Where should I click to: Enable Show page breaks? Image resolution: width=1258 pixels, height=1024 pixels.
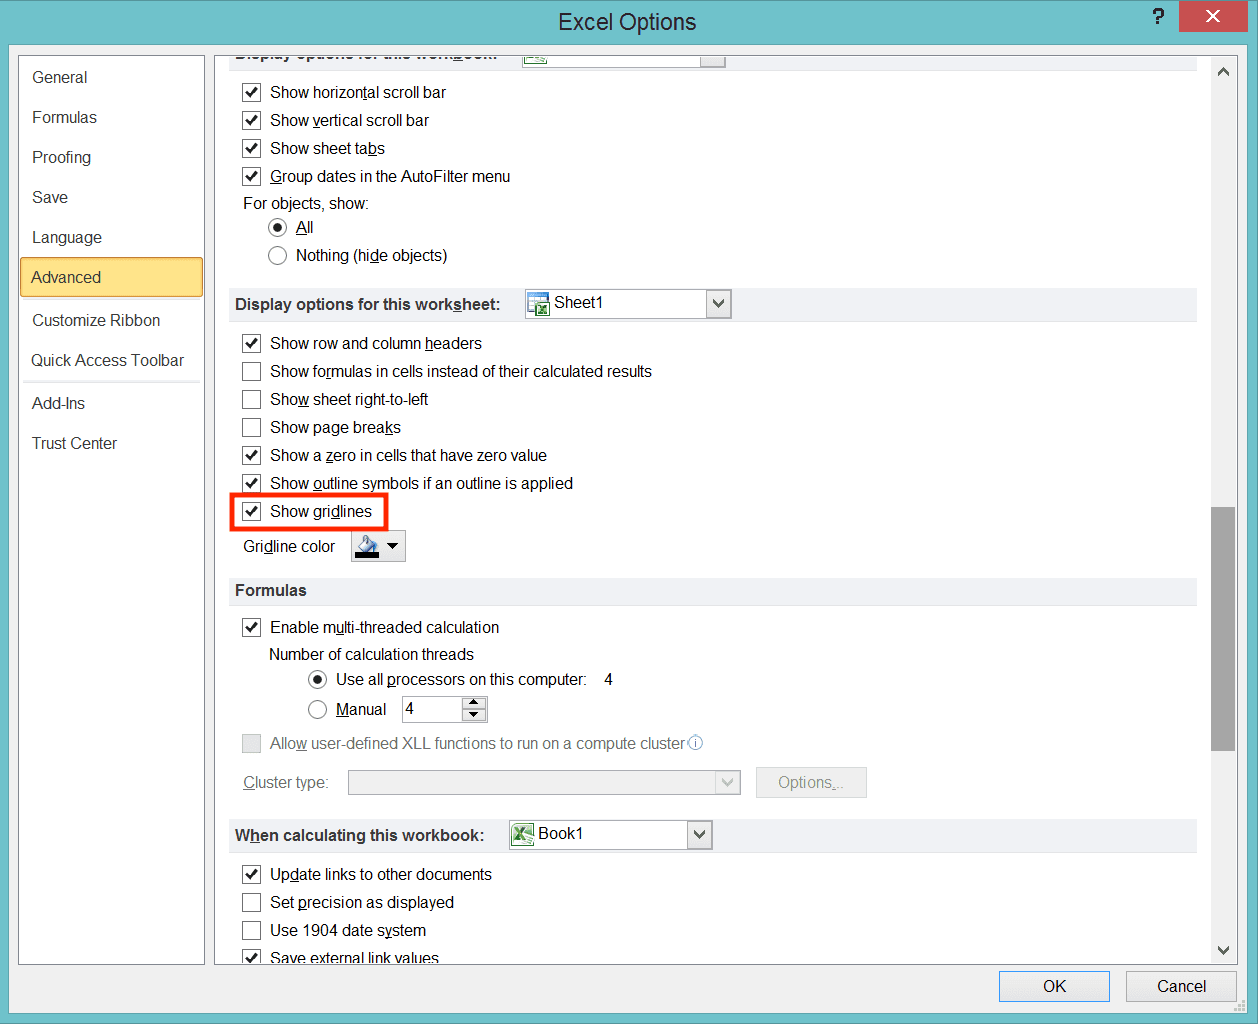(251, 427)
